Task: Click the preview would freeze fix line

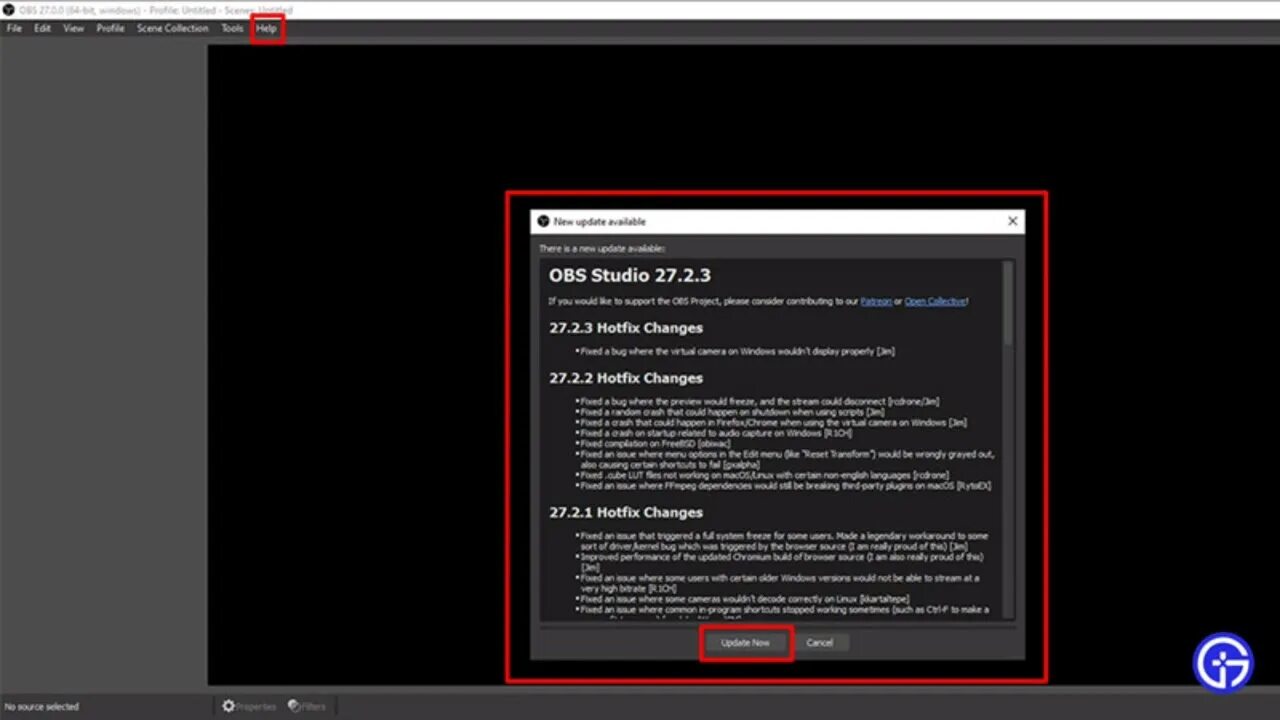Action: tap(758, 401)
